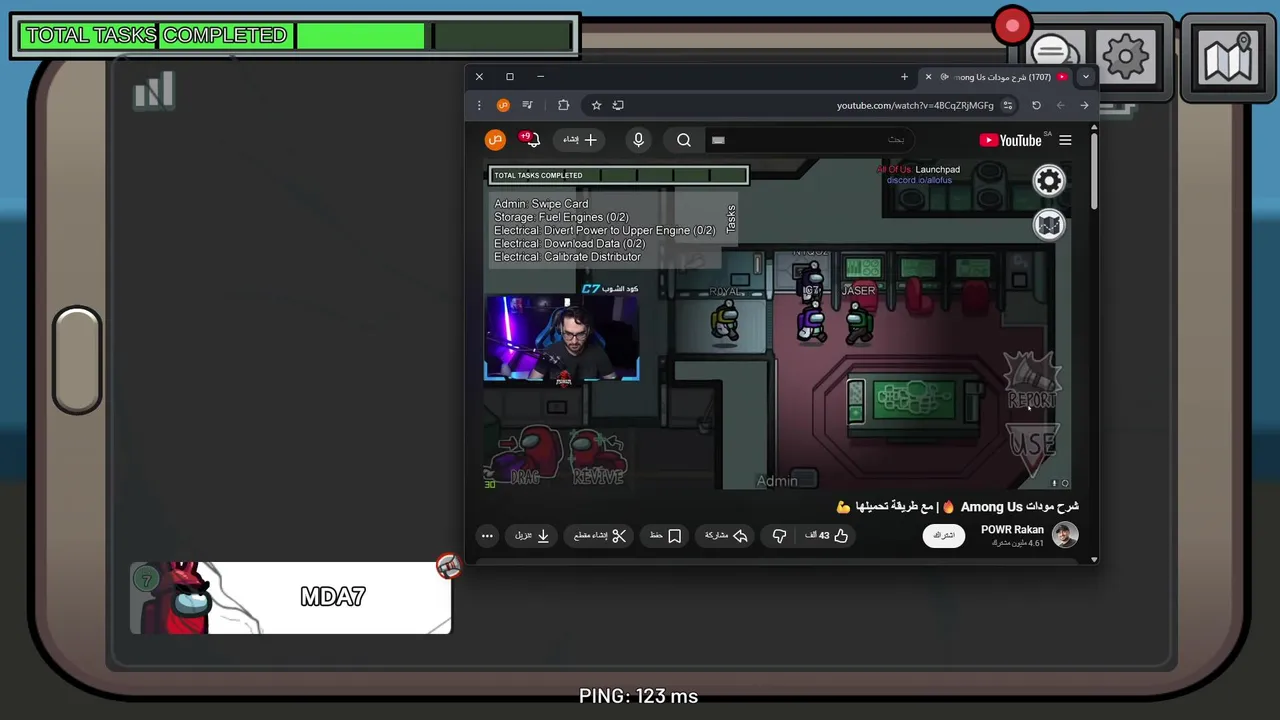Open the Among Us ship map
This screenshot has width=1280, height=720.
pyautogui.click(x=1229, y=59)
